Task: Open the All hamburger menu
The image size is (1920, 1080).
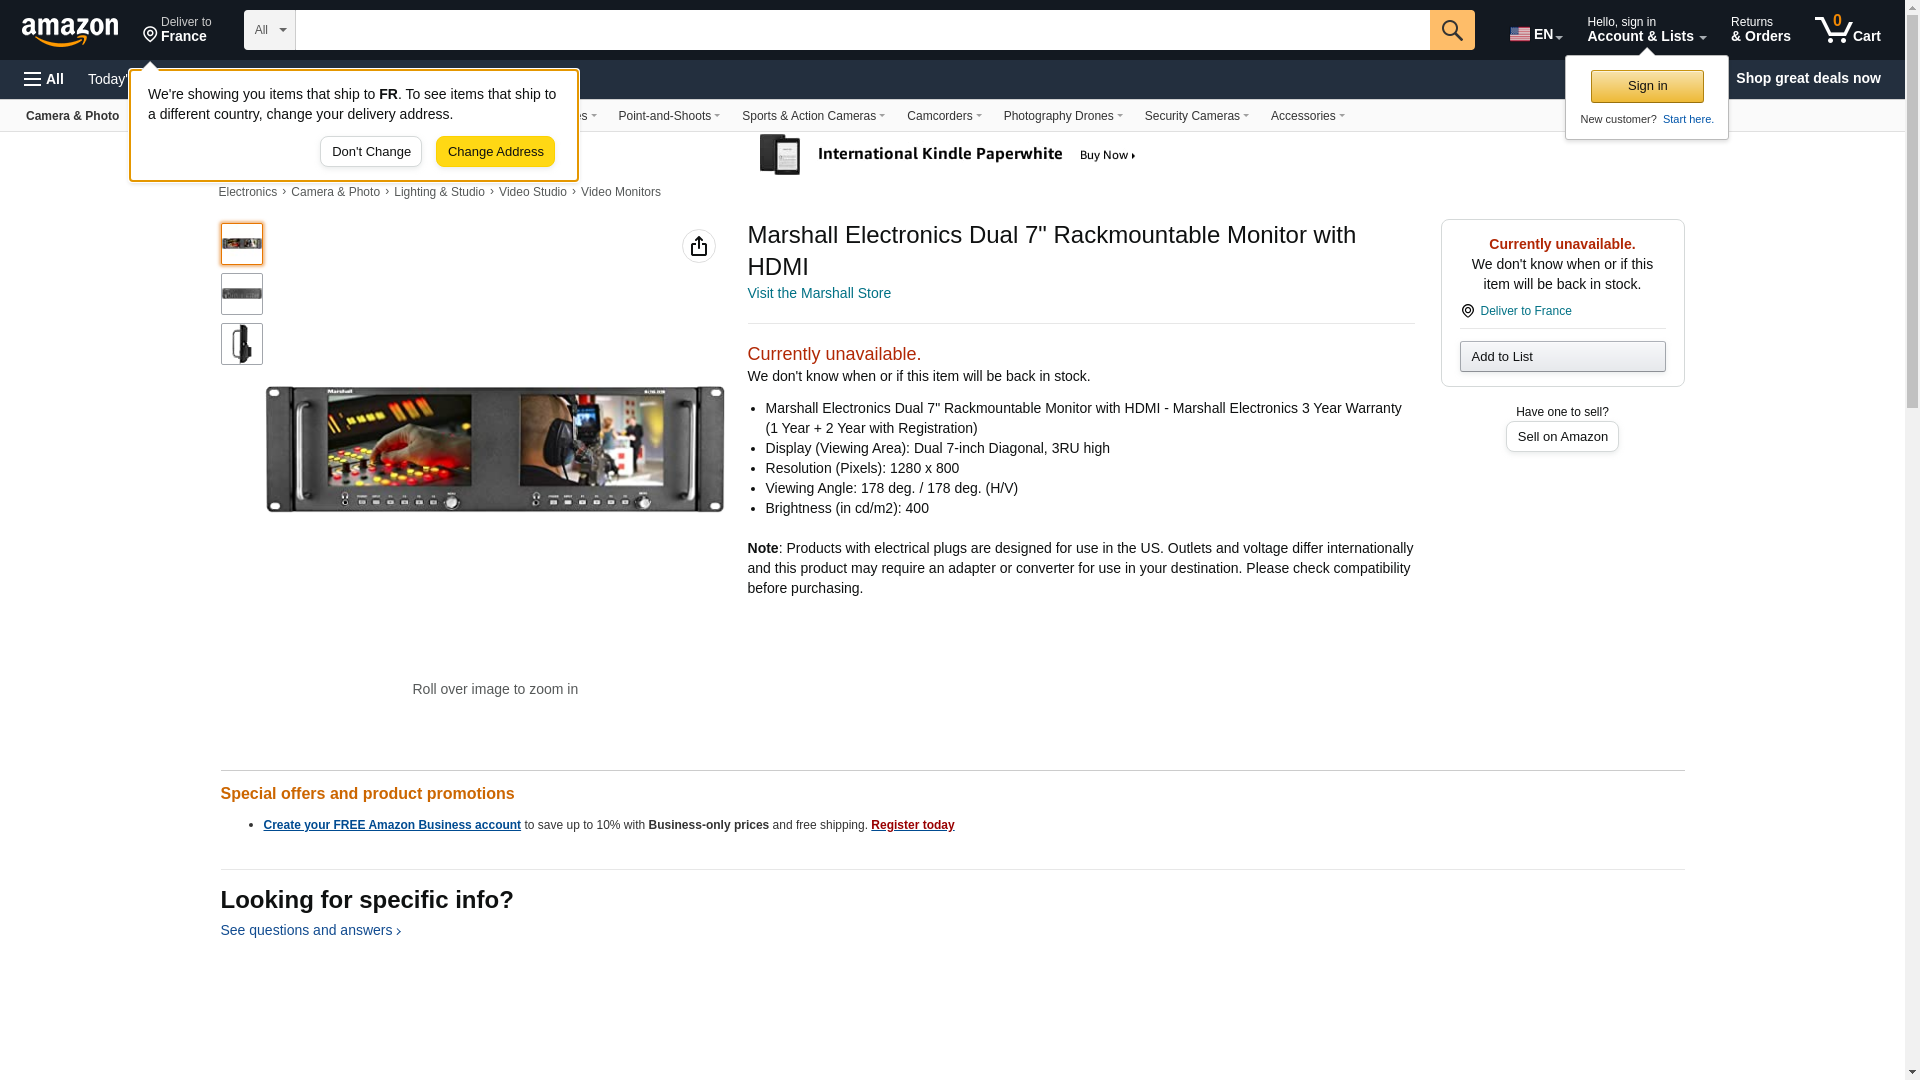Action: tap(44, 79)
